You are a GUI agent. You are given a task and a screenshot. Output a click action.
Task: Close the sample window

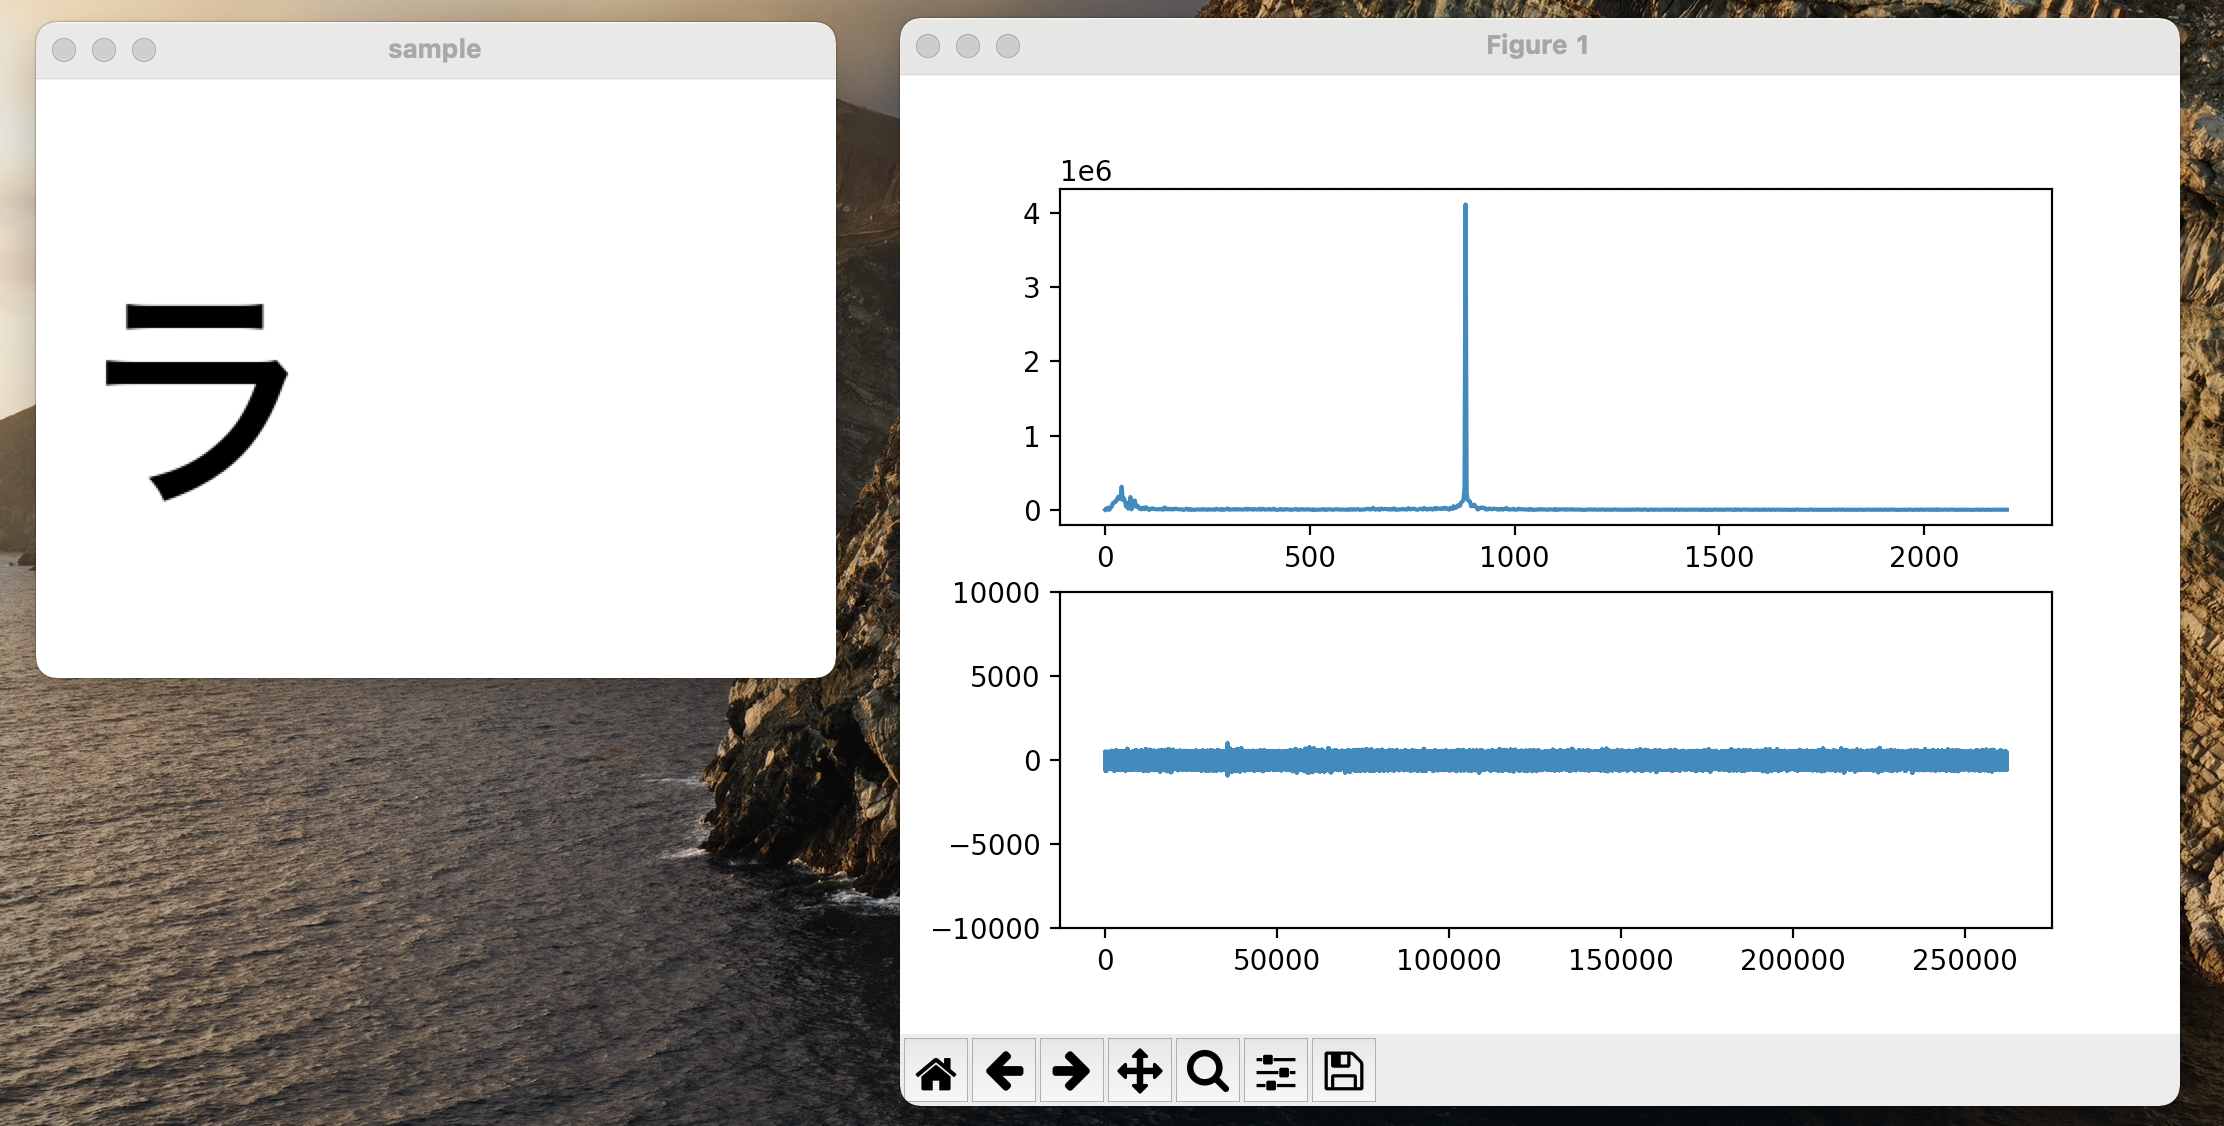(64, 50)
